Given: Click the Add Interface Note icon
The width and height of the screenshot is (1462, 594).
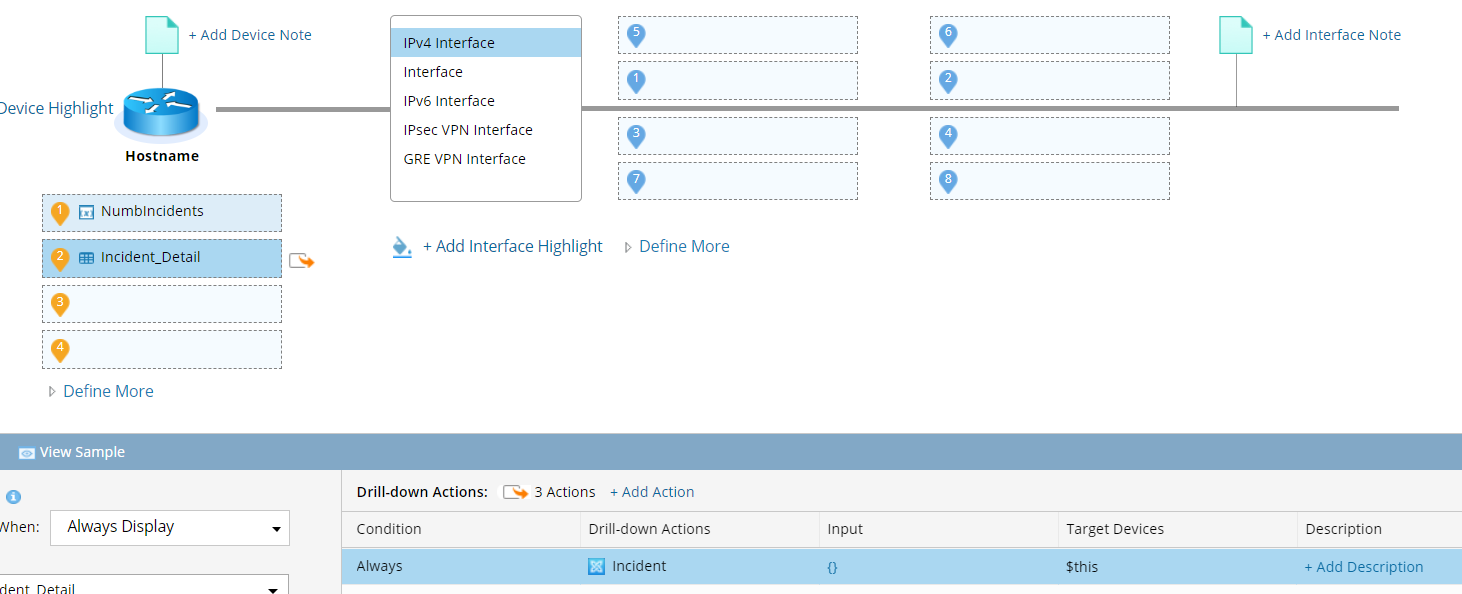Looking at the screenshot, I should [1236, 34].
